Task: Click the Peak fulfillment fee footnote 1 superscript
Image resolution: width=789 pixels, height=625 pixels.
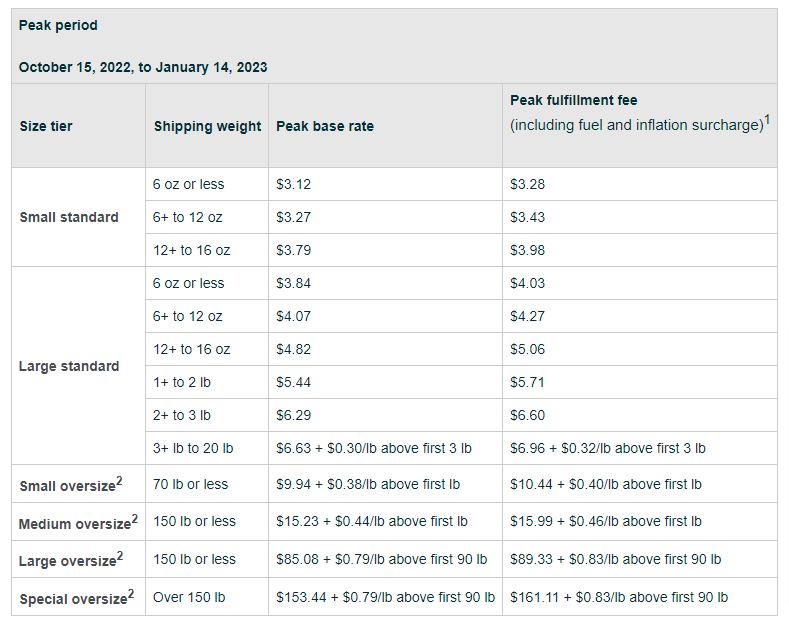Action: (x=767, y=120)
